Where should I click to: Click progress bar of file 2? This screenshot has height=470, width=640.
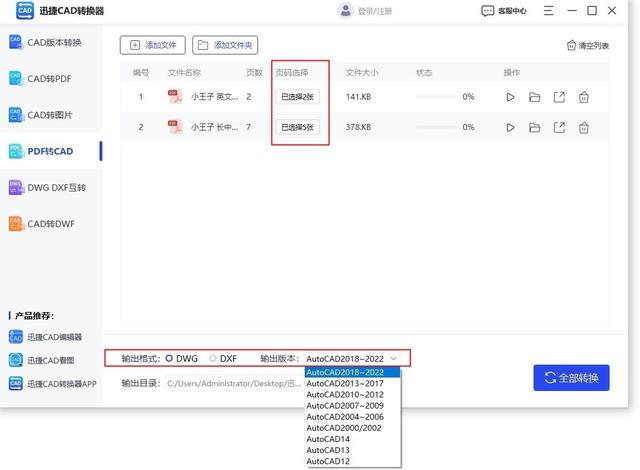pos(436,127)
